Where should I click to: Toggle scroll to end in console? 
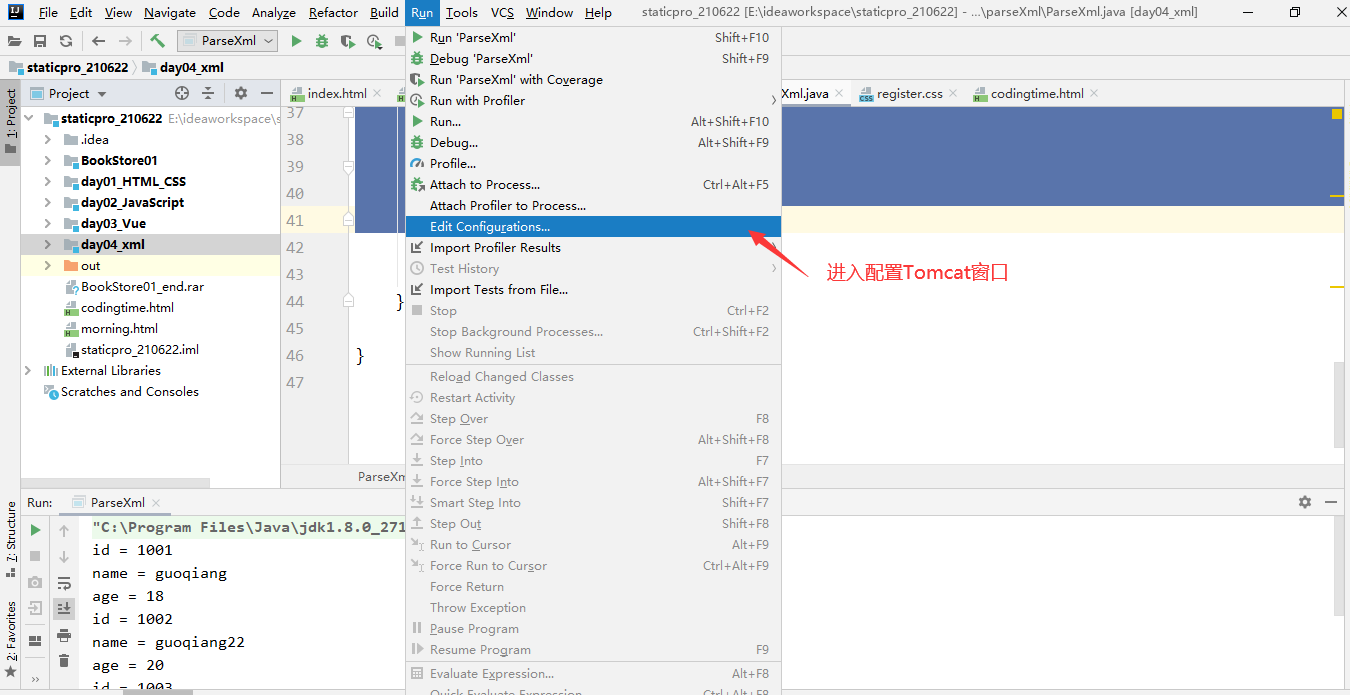(64, 608)
